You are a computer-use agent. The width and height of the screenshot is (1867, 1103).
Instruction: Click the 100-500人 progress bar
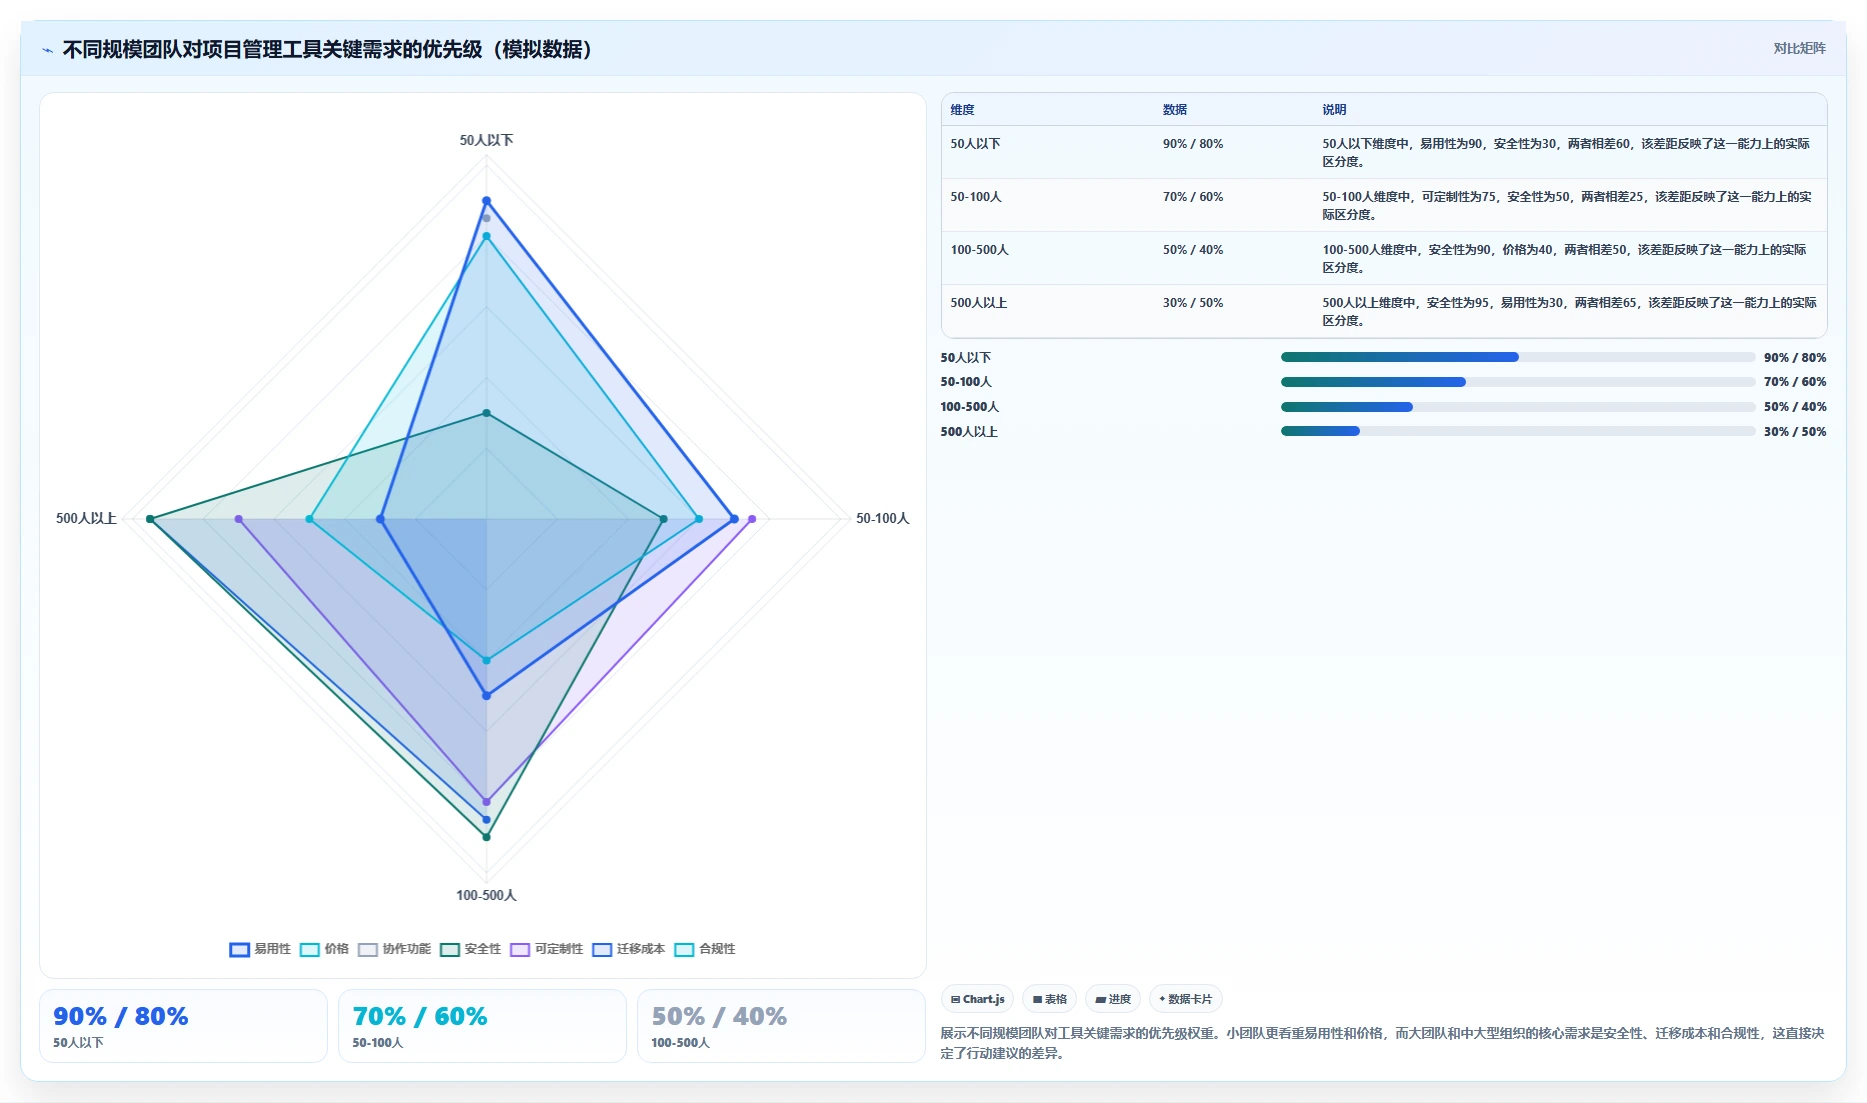pyautogui.click(x=1518, y=407)
